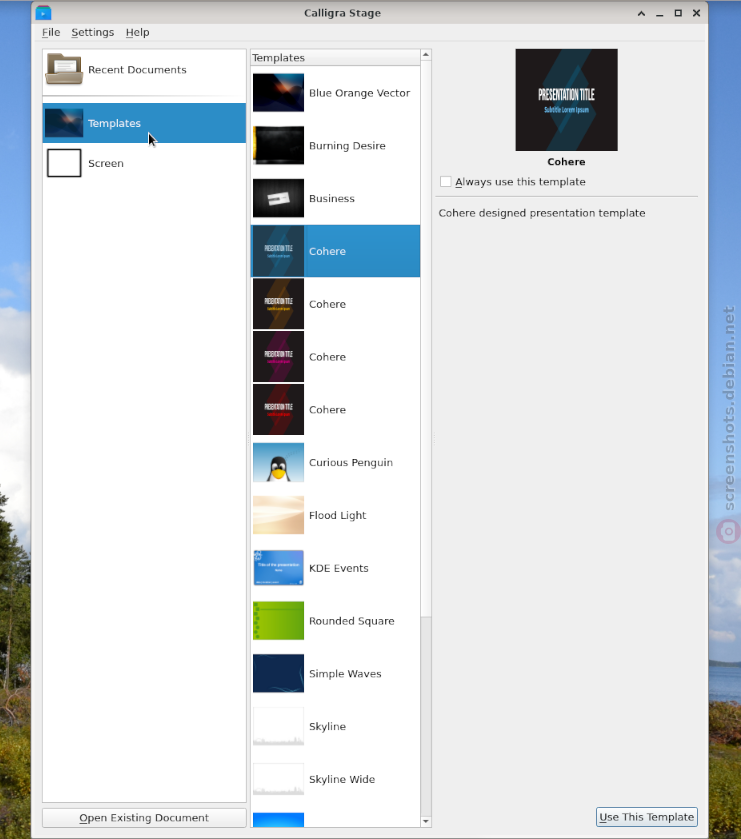Image resolution: width=741 pixels, height=839 pixels.
Task: Click the template list scroll-up arrow
Action: point(426,55)
